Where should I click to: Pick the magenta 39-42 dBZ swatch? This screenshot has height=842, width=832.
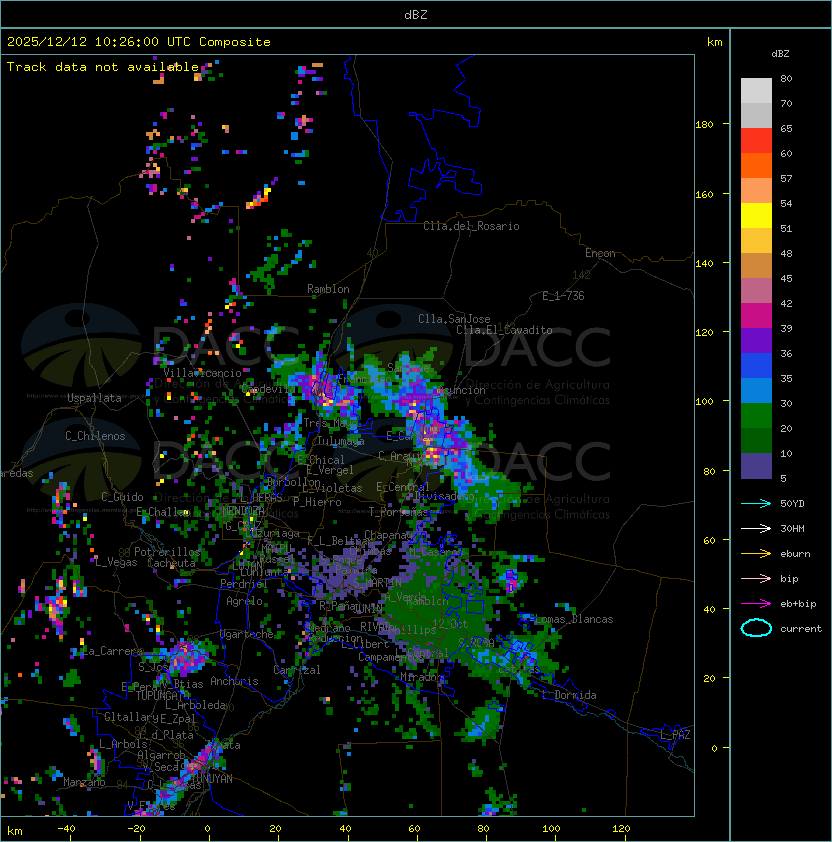(x=756, y=316)
